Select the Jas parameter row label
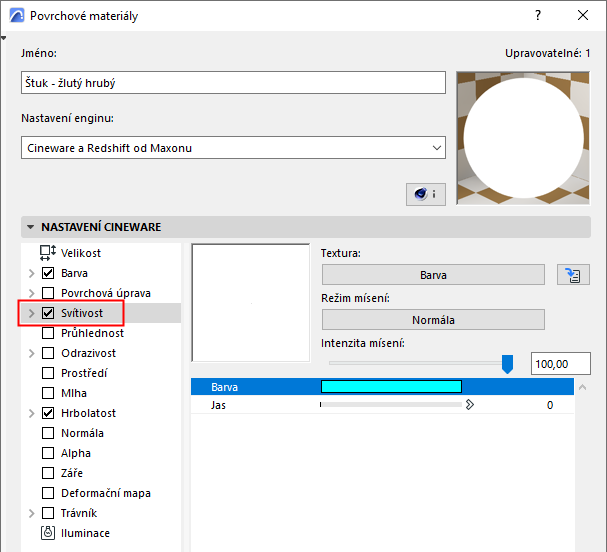The width and height of the screenshot is (607, 552). (218, 405)
